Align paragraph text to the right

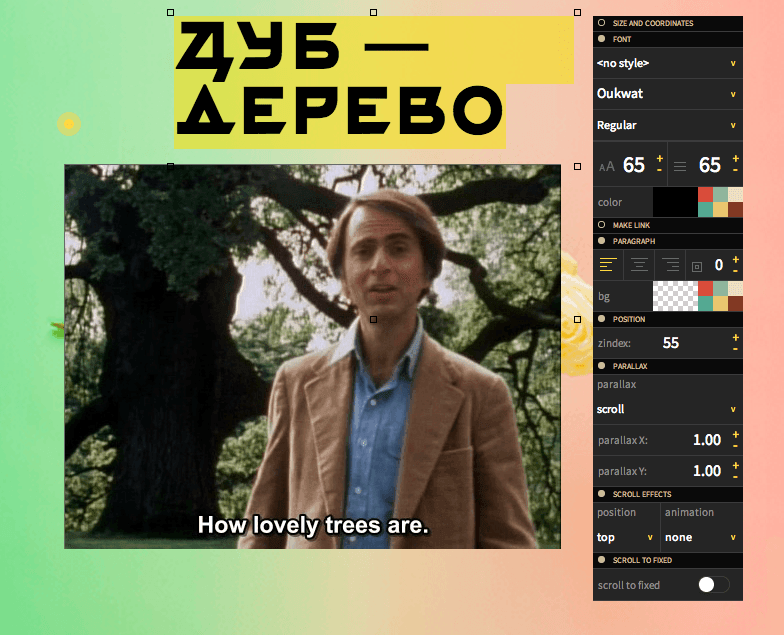pyautogui.click(x=670, y=264)
